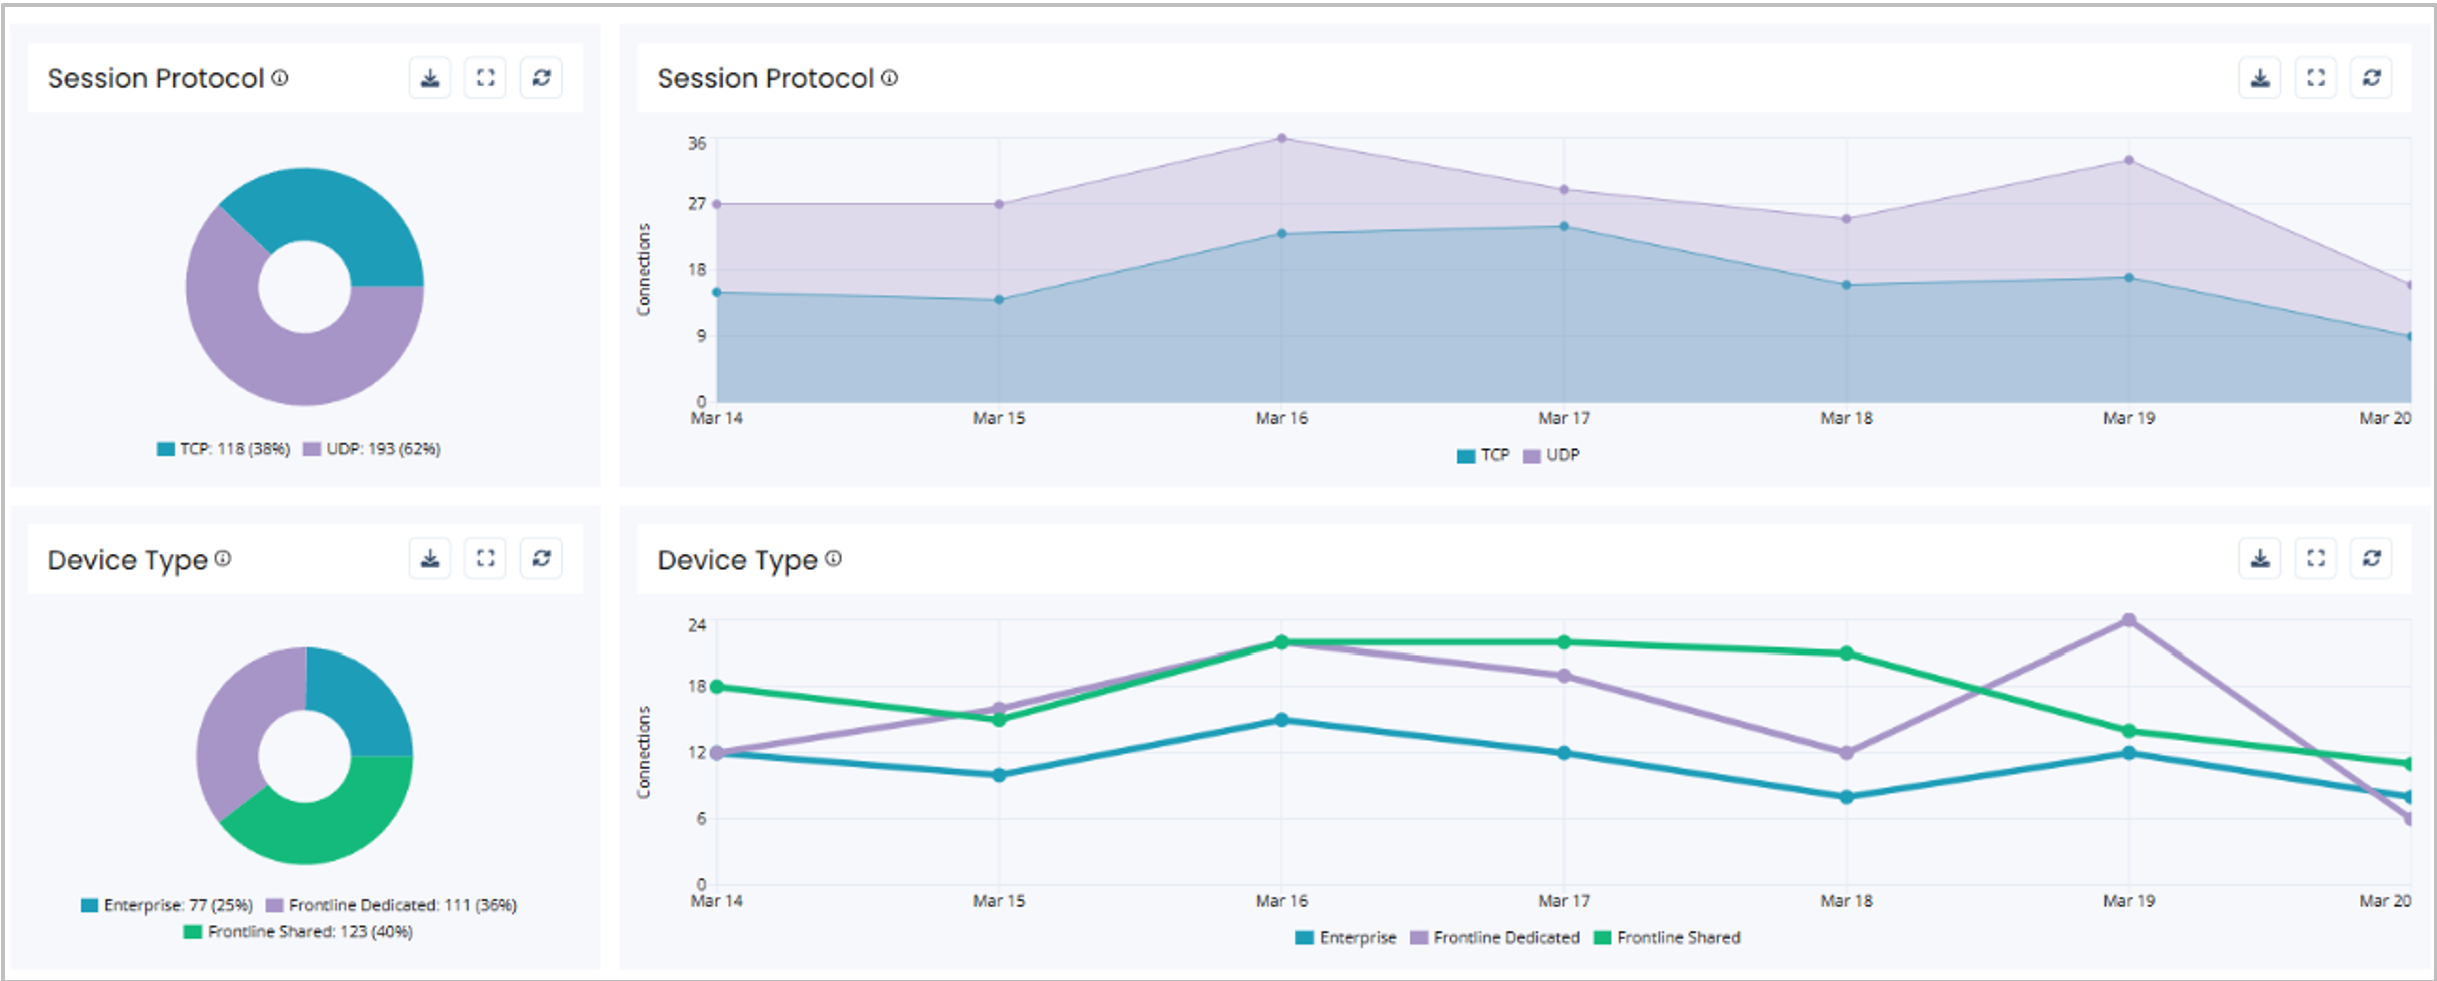Click info icon beside Device Type donut title

223,558
